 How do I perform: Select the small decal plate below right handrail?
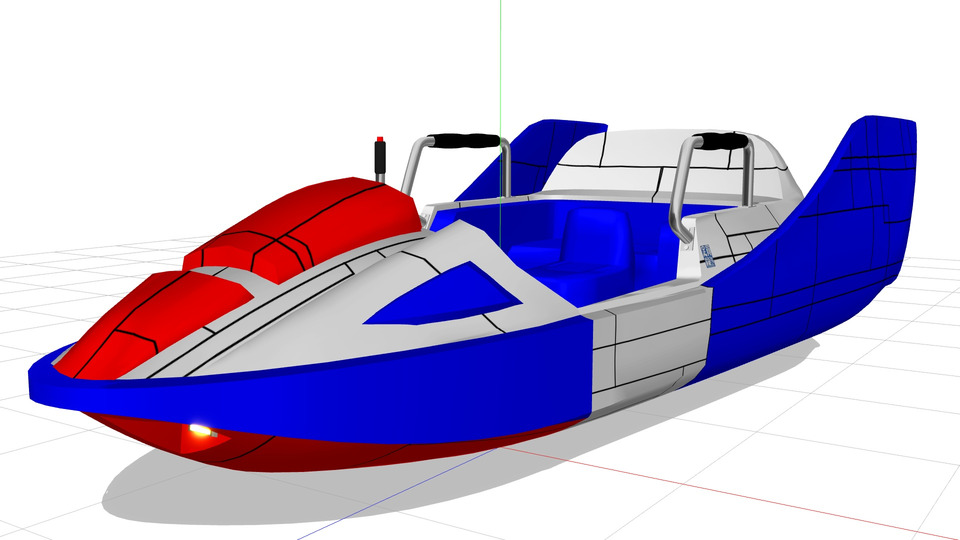[707, 254]
